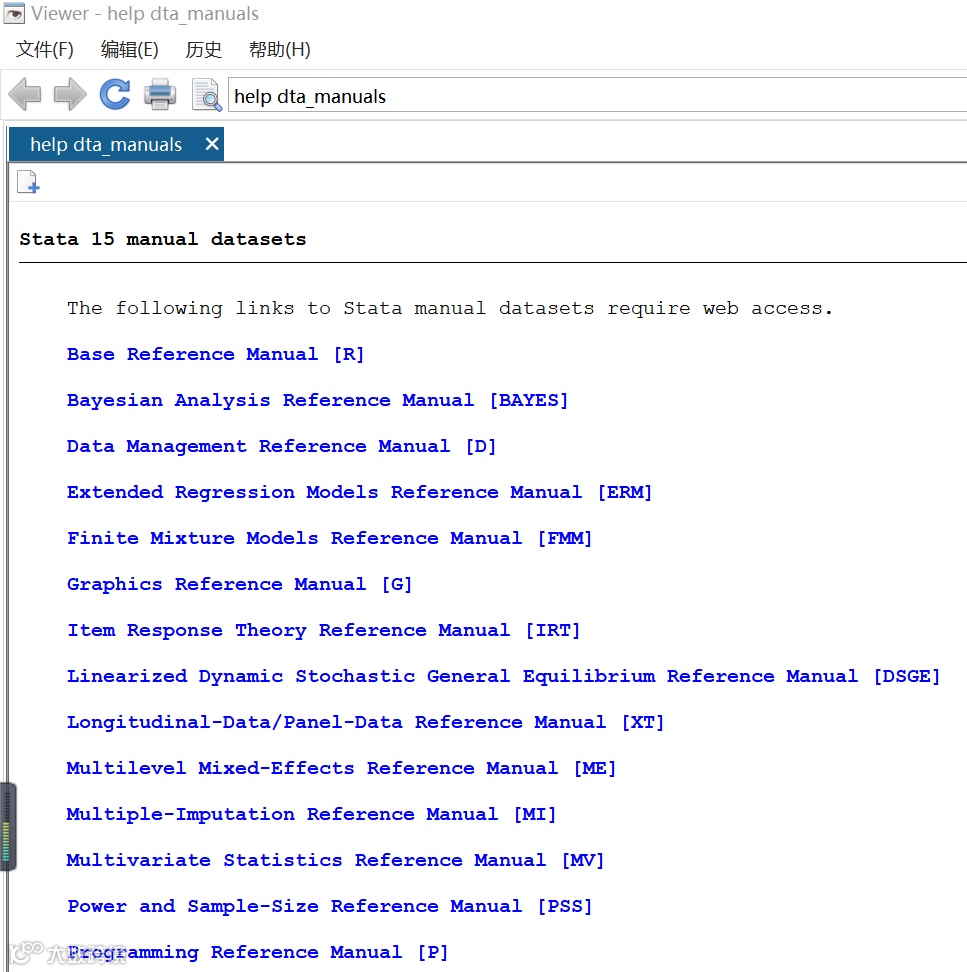The height and width of the screenshot is (972, 967).
Task: Click the command box showing help dta_manuals
Action: [598, 95]
